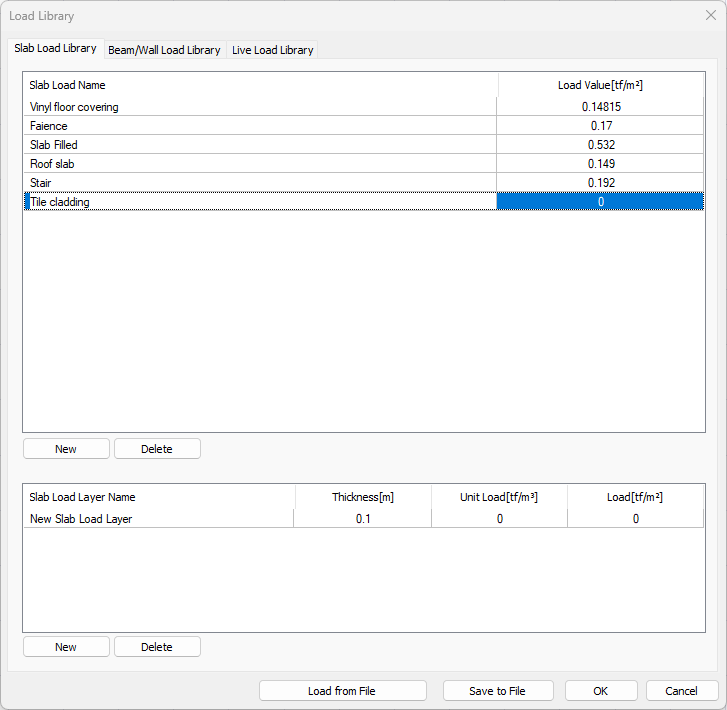Image resolution: width=727 pixels, height=710 pixels.
Task: Click the layer Unit Load cell
Action: click(x=499, y=519)
